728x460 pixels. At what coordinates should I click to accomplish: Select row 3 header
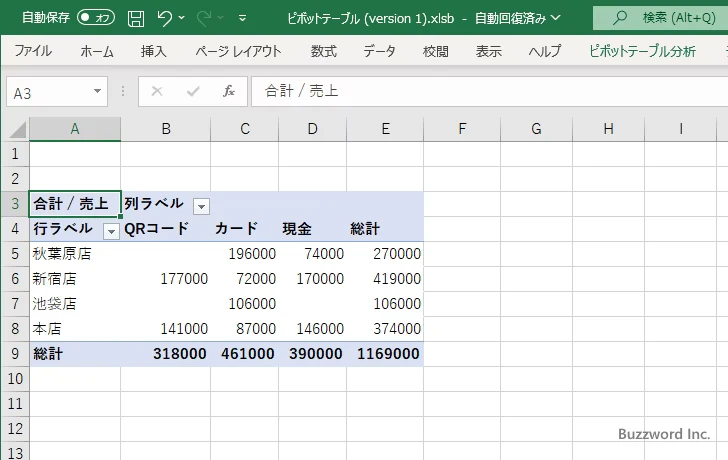tap(15, 204)
